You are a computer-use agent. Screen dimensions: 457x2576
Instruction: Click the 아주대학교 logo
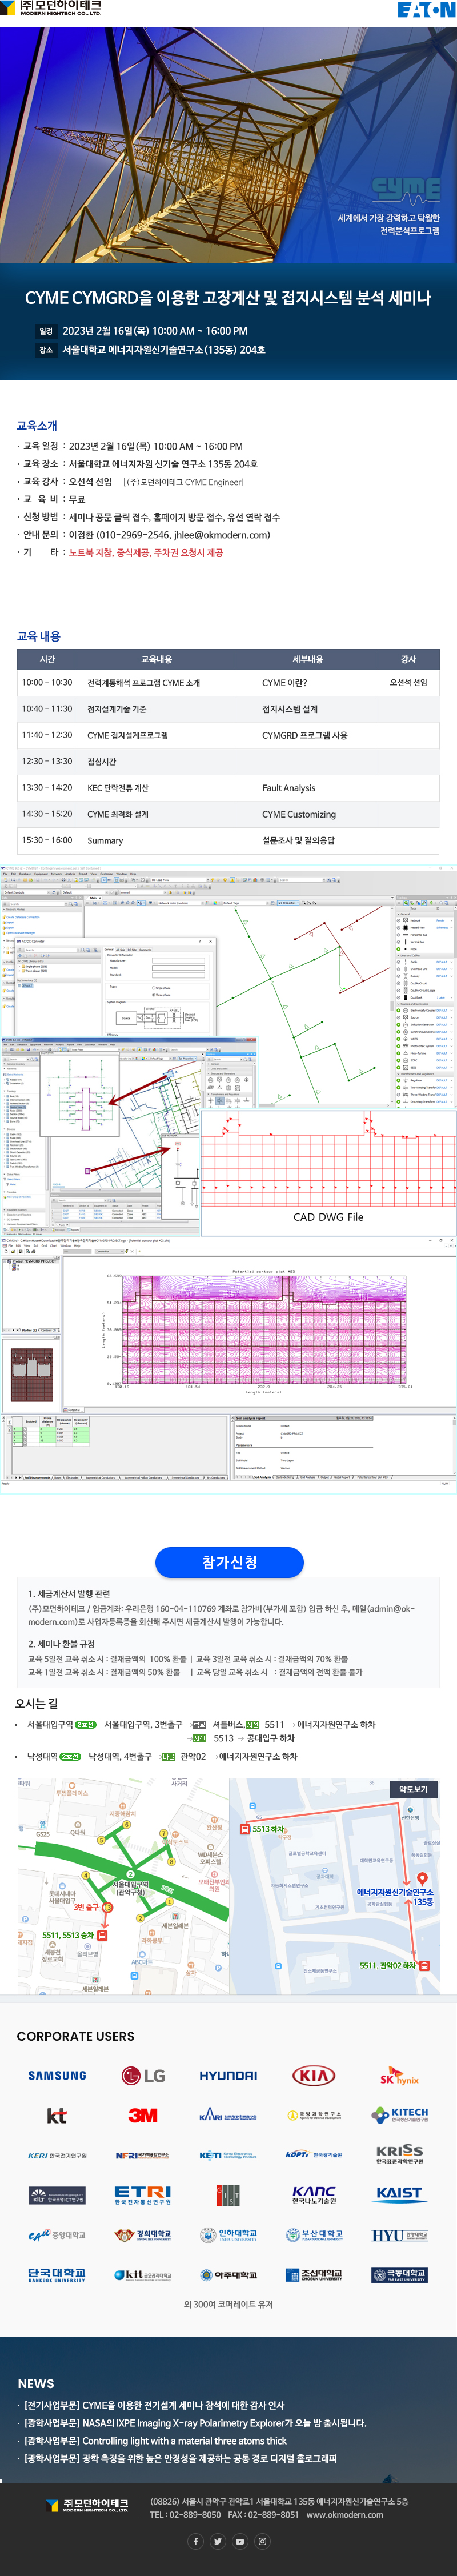click(x=228, y=2275)
